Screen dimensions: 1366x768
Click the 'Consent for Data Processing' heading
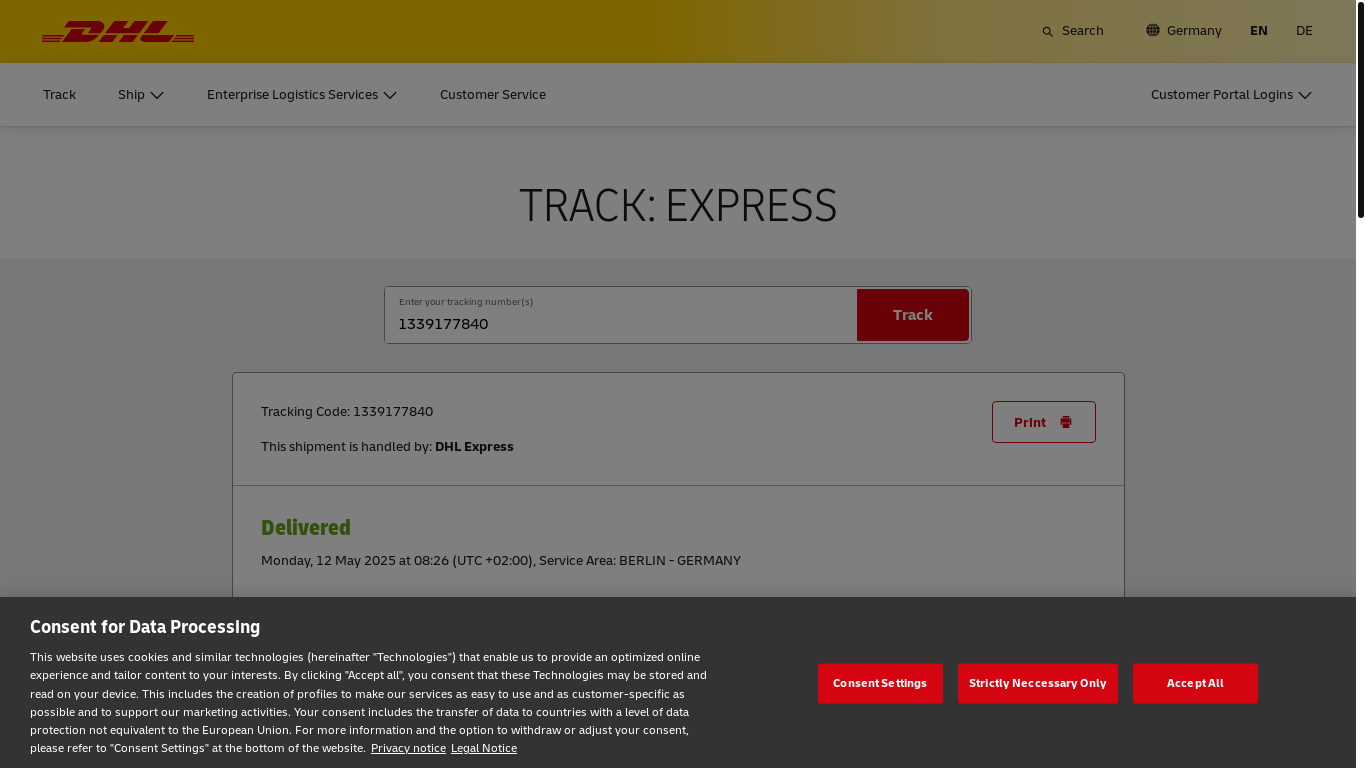[145, 627]
